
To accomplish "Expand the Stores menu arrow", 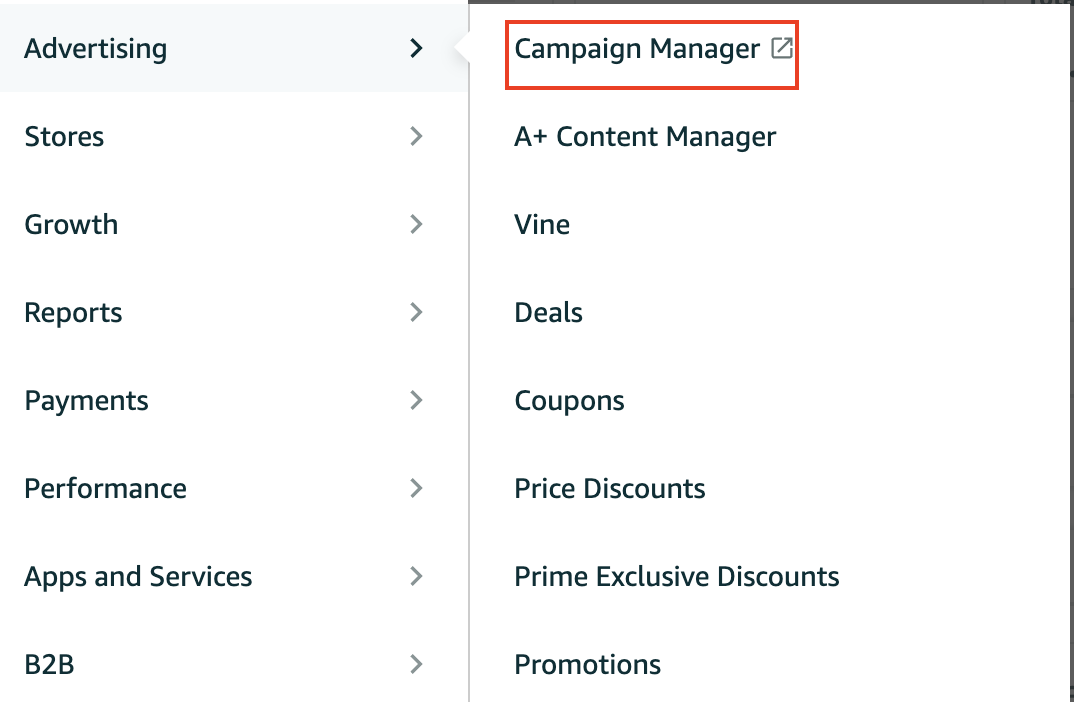I will (x=417, y=136).
